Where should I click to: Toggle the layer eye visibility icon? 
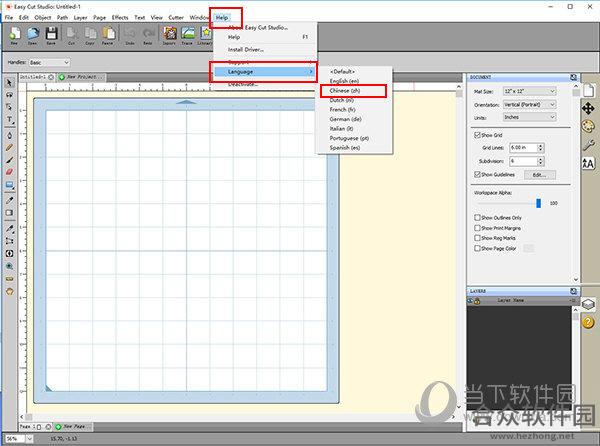(470, 301)
